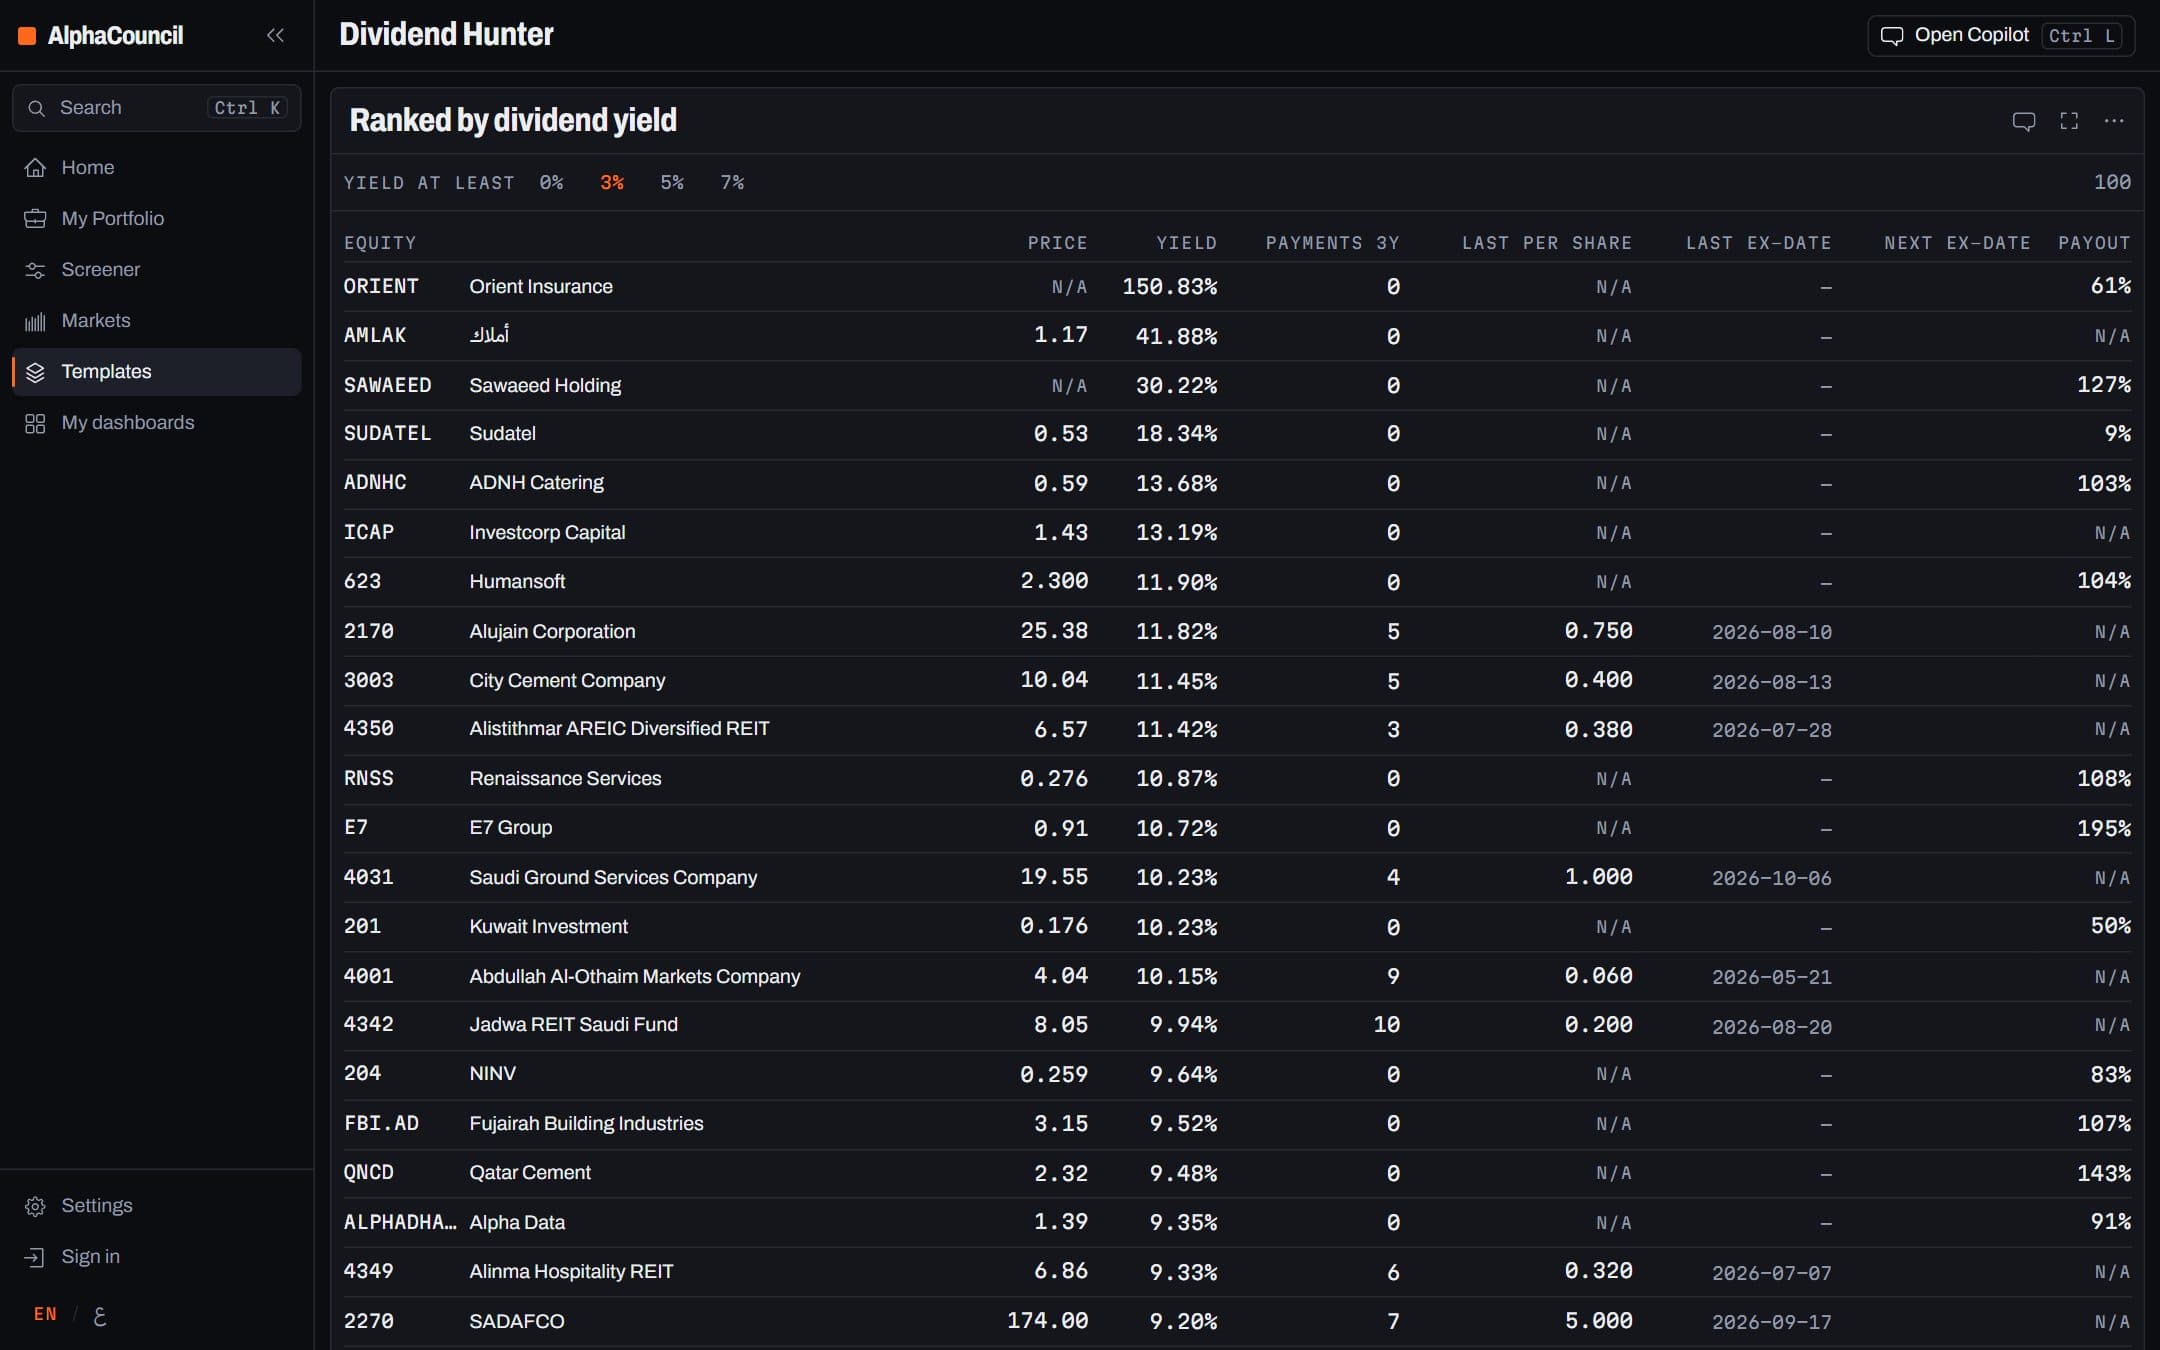Screen dimensions: 2160x1350
Task: Click the My dashboards grid icon
Action: pos(35,423)
